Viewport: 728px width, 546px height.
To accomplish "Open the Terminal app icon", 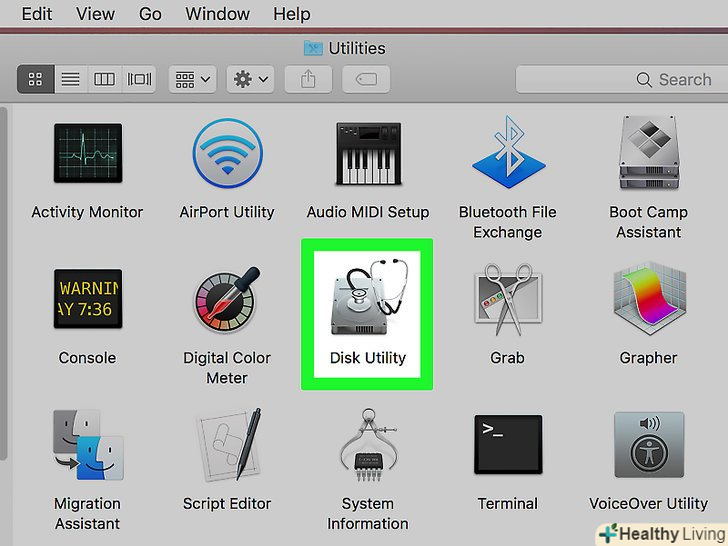I will click(x=508, y=444).
